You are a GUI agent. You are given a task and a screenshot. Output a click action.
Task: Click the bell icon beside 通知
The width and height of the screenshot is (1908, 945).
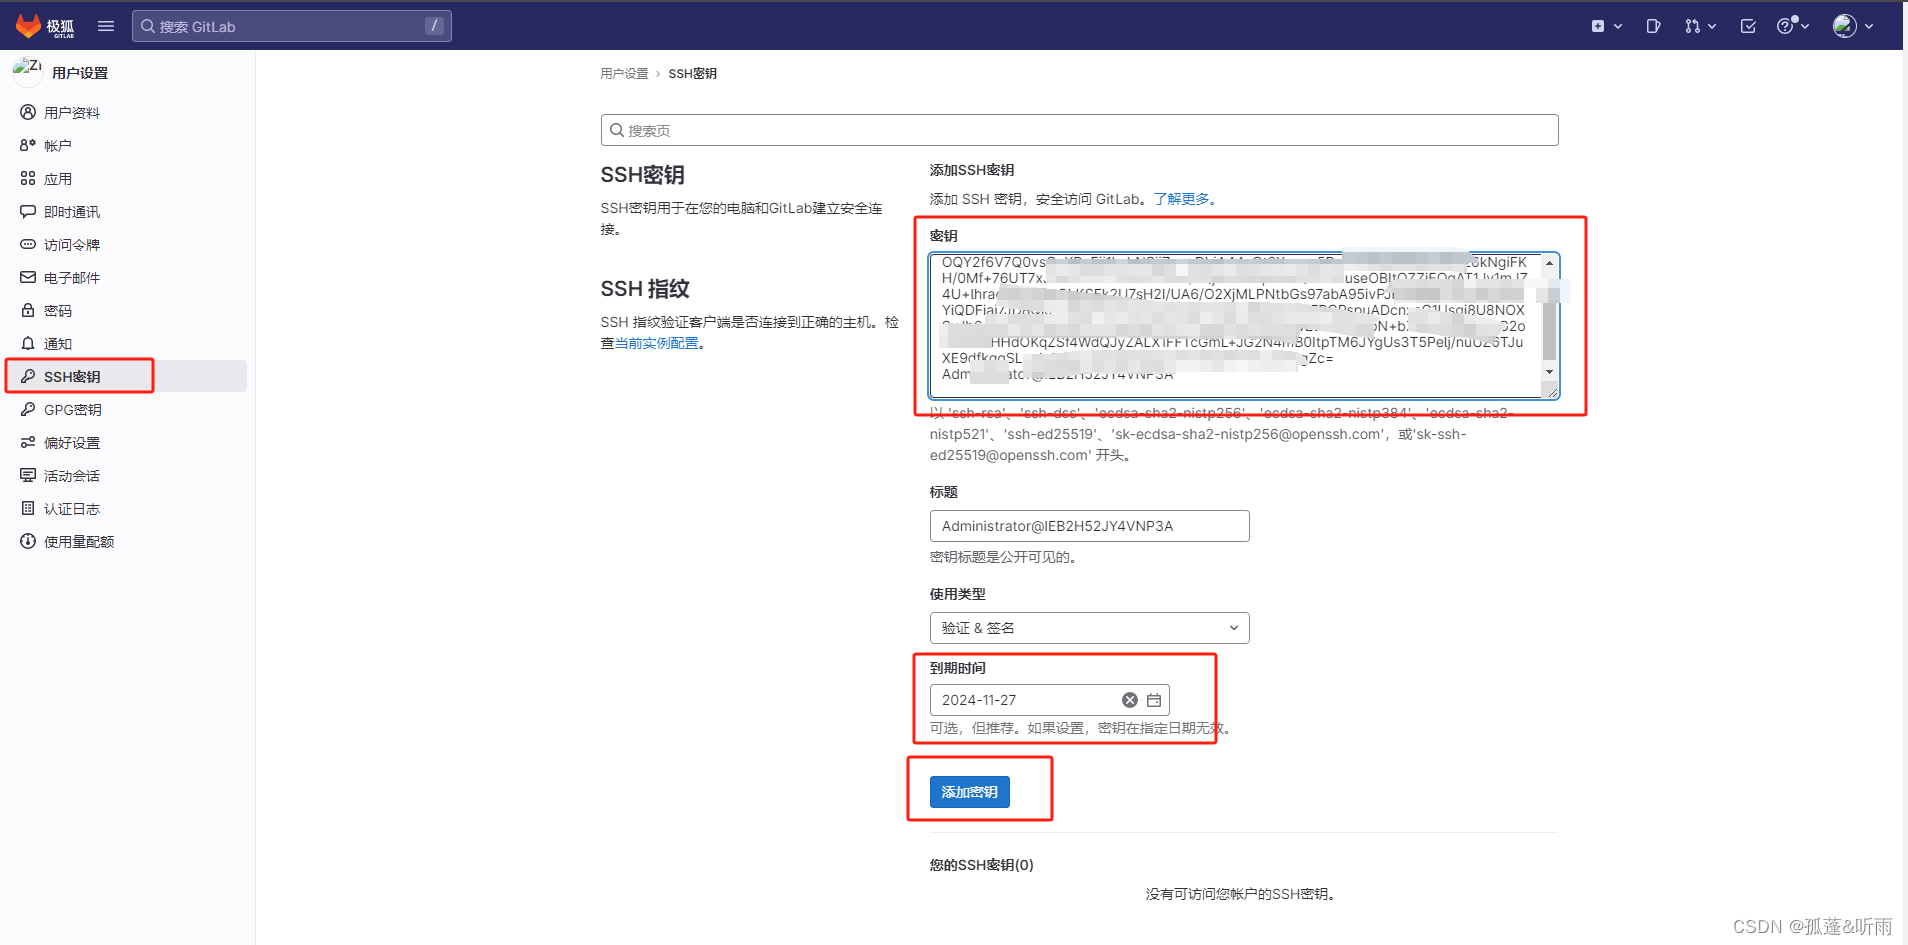click(28, 343)
